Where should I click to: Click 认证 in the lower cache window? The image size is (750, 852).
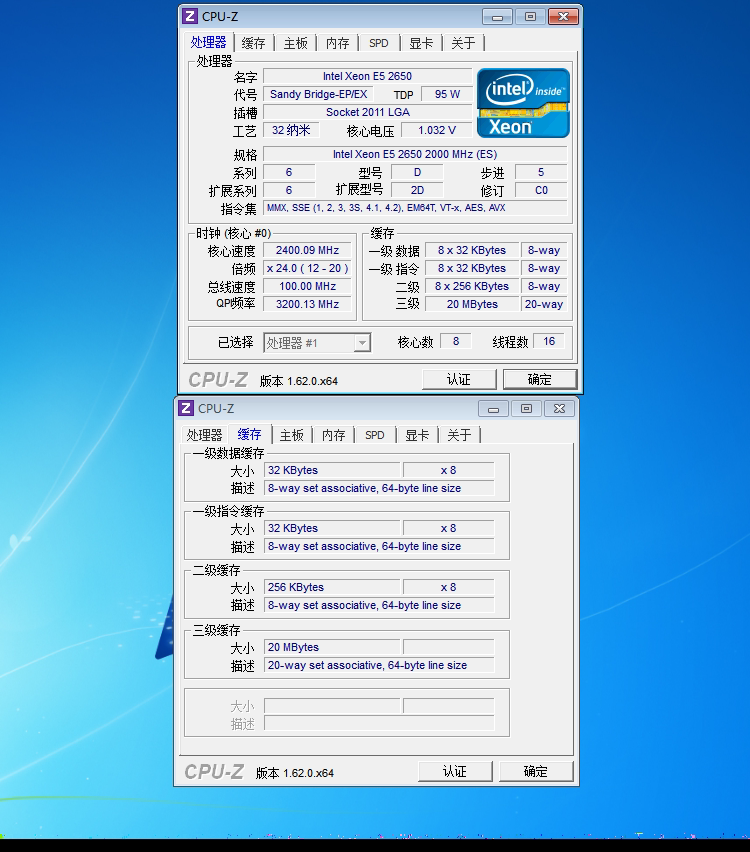[x=455, y=771]
